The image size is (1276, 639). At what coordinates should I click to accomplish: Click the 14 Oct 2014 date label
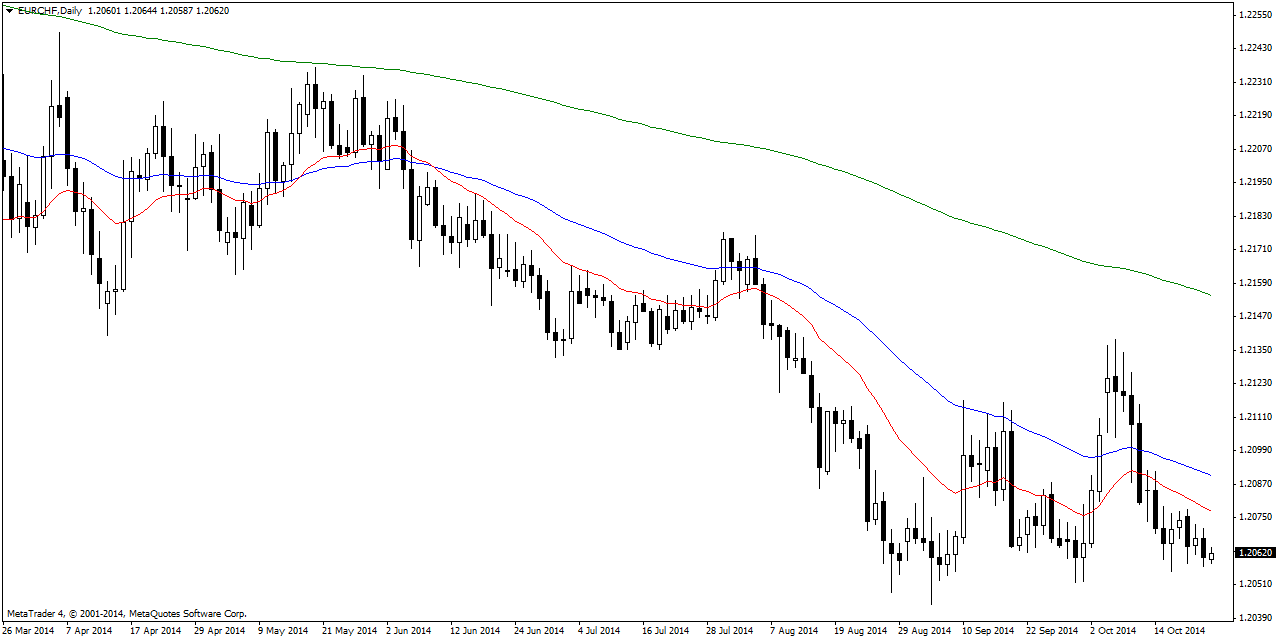[x=1180, y=631]
